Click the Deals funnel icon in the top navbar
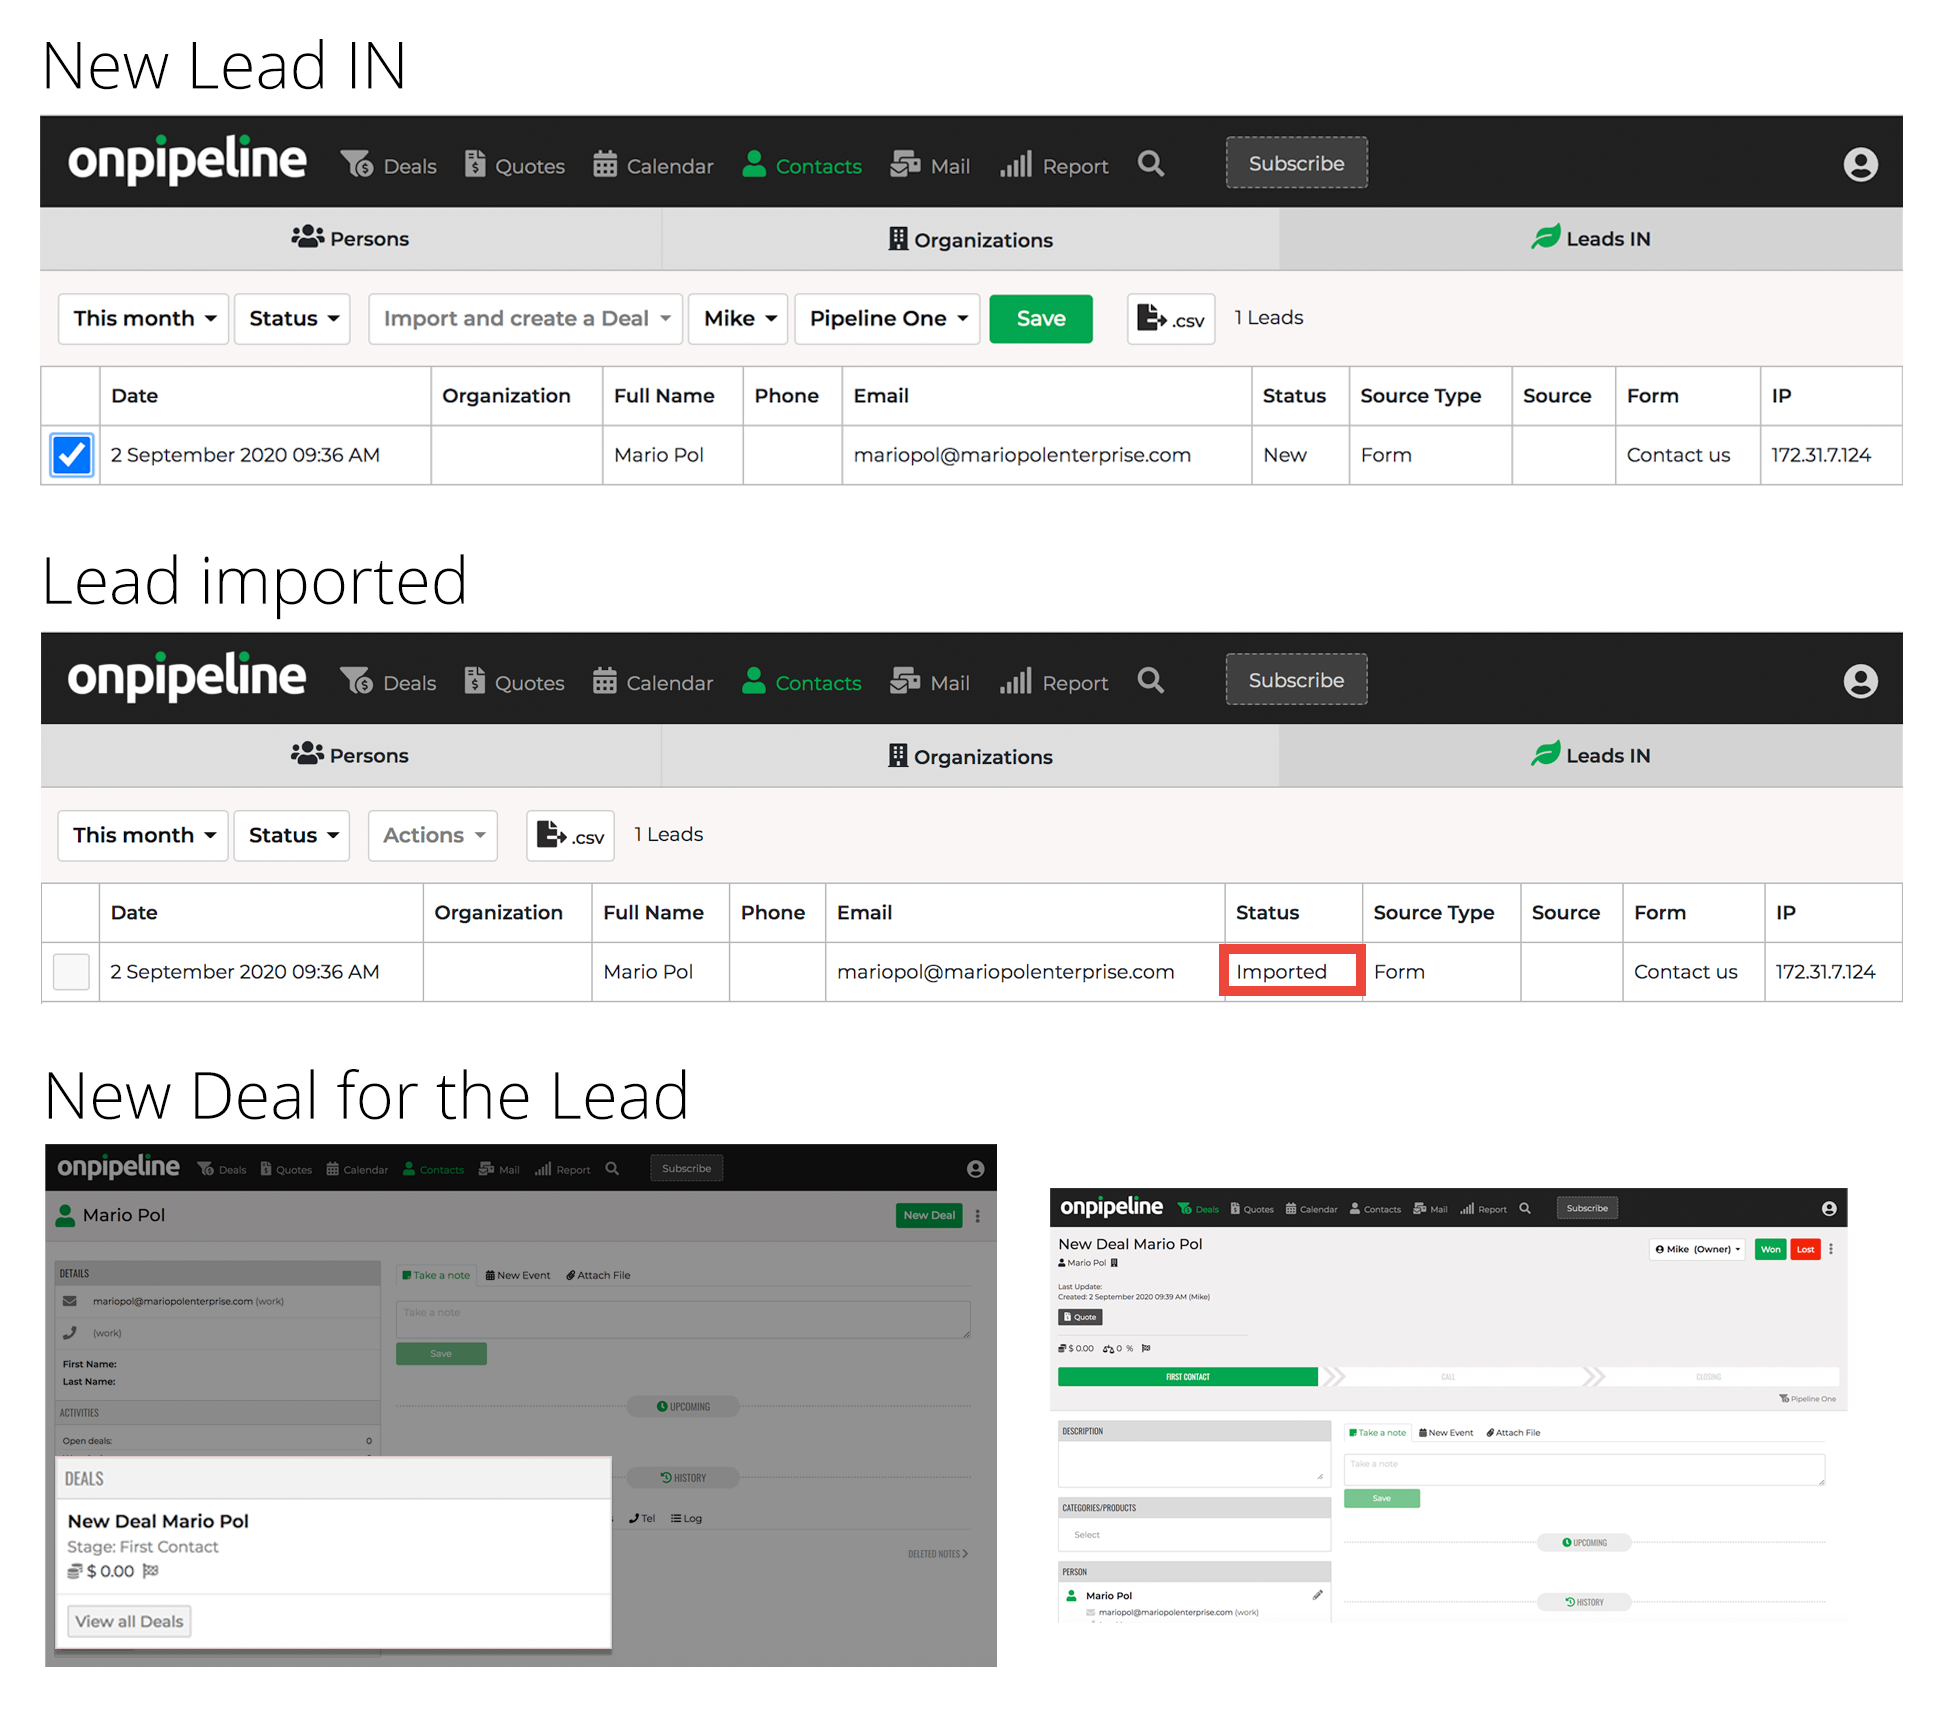The image size is (1937, 1709). [356, 164]
